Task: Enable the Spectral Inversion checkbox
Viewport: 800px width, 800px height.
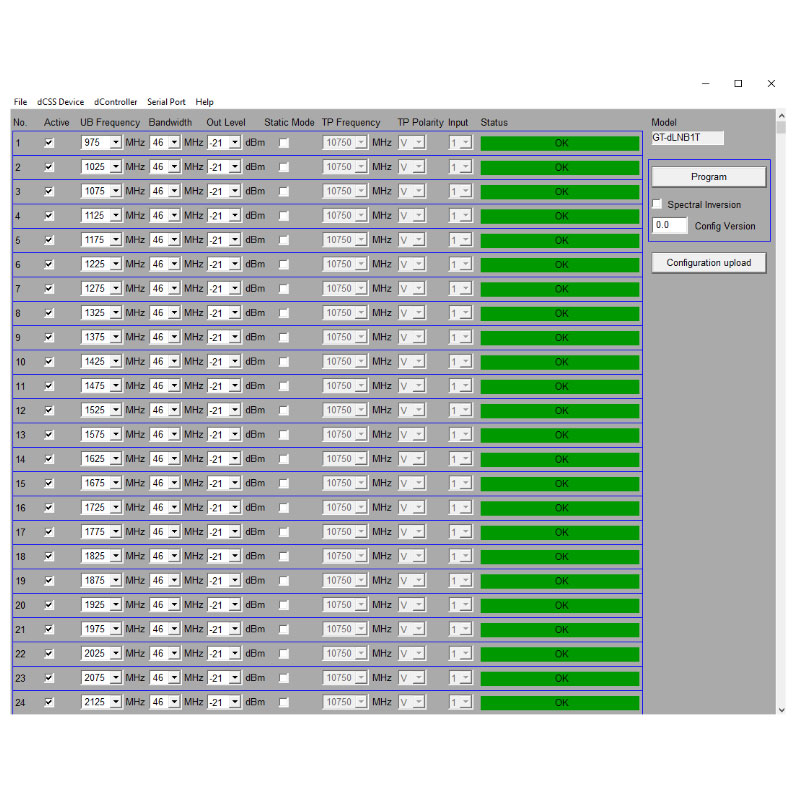Action: tap(657, 204)
